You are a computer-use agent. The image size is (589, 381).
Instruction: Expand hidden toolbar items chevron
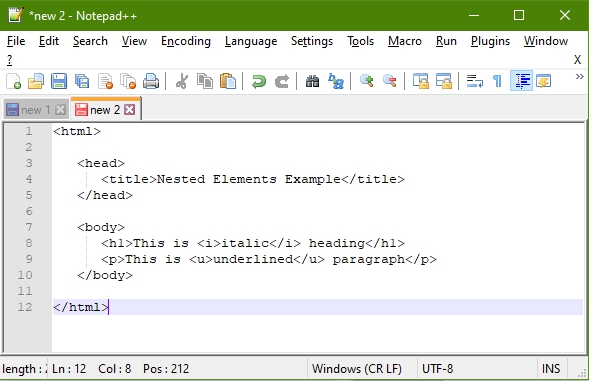(x=579, y=77)
